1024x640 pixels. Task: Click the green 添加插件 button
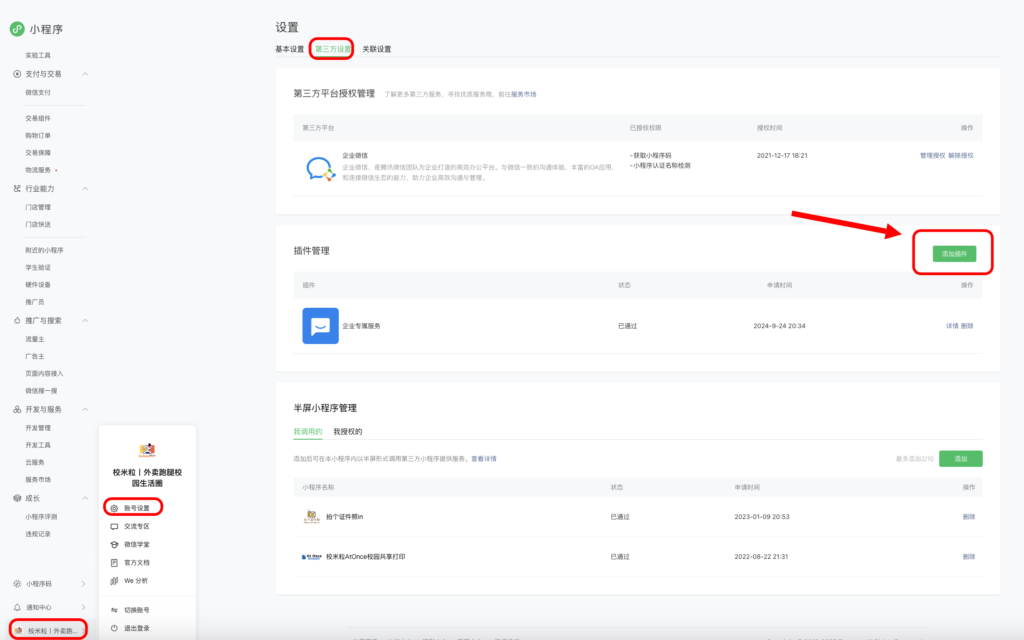pyautogui.click(x=954, y=254)
